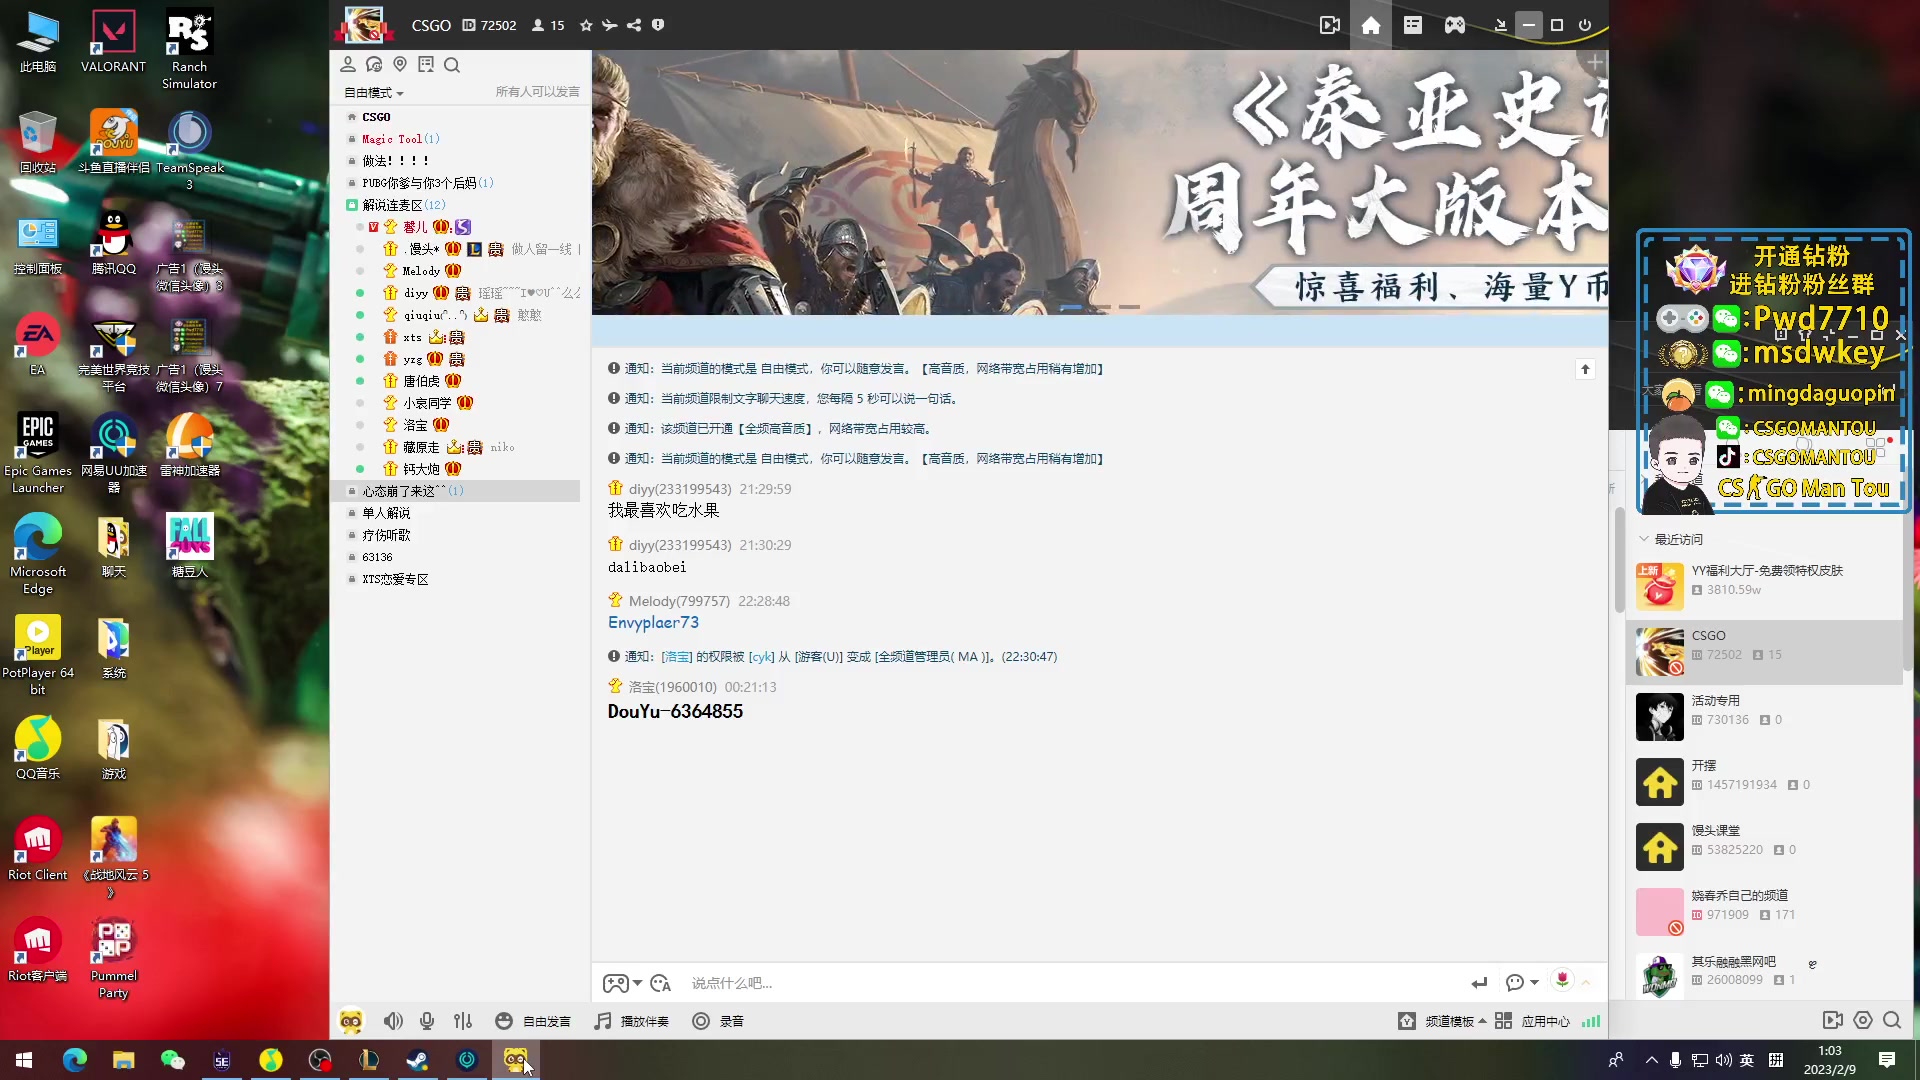Screen dimensions: 1920x1080
Task: Open the 自由模式 dropdown
Action: 372,92
